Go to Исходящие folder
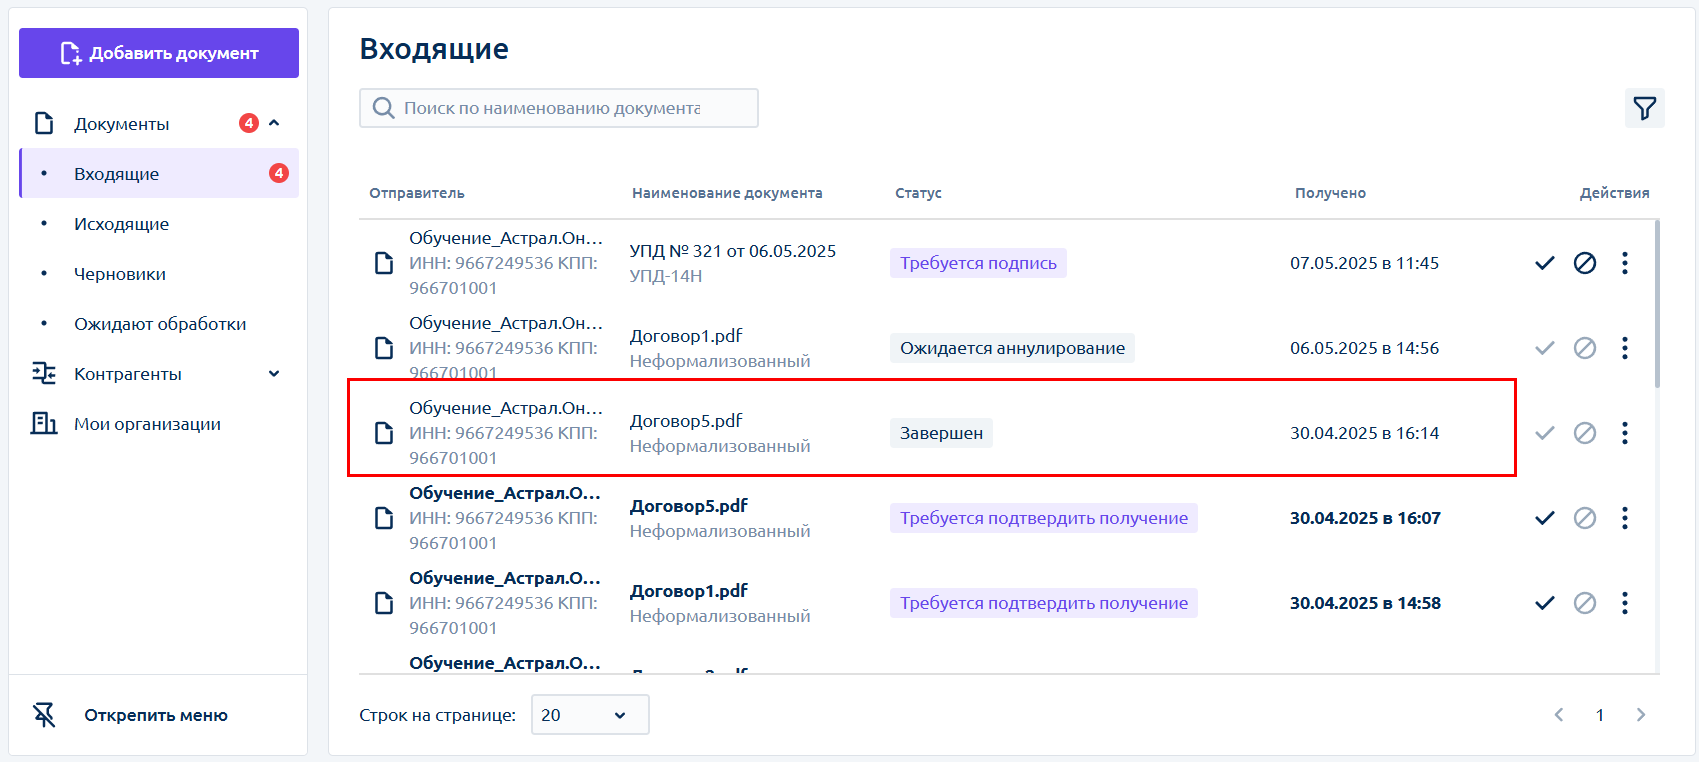Screen dimensions: 1699x762 click(x=121, y=224)
